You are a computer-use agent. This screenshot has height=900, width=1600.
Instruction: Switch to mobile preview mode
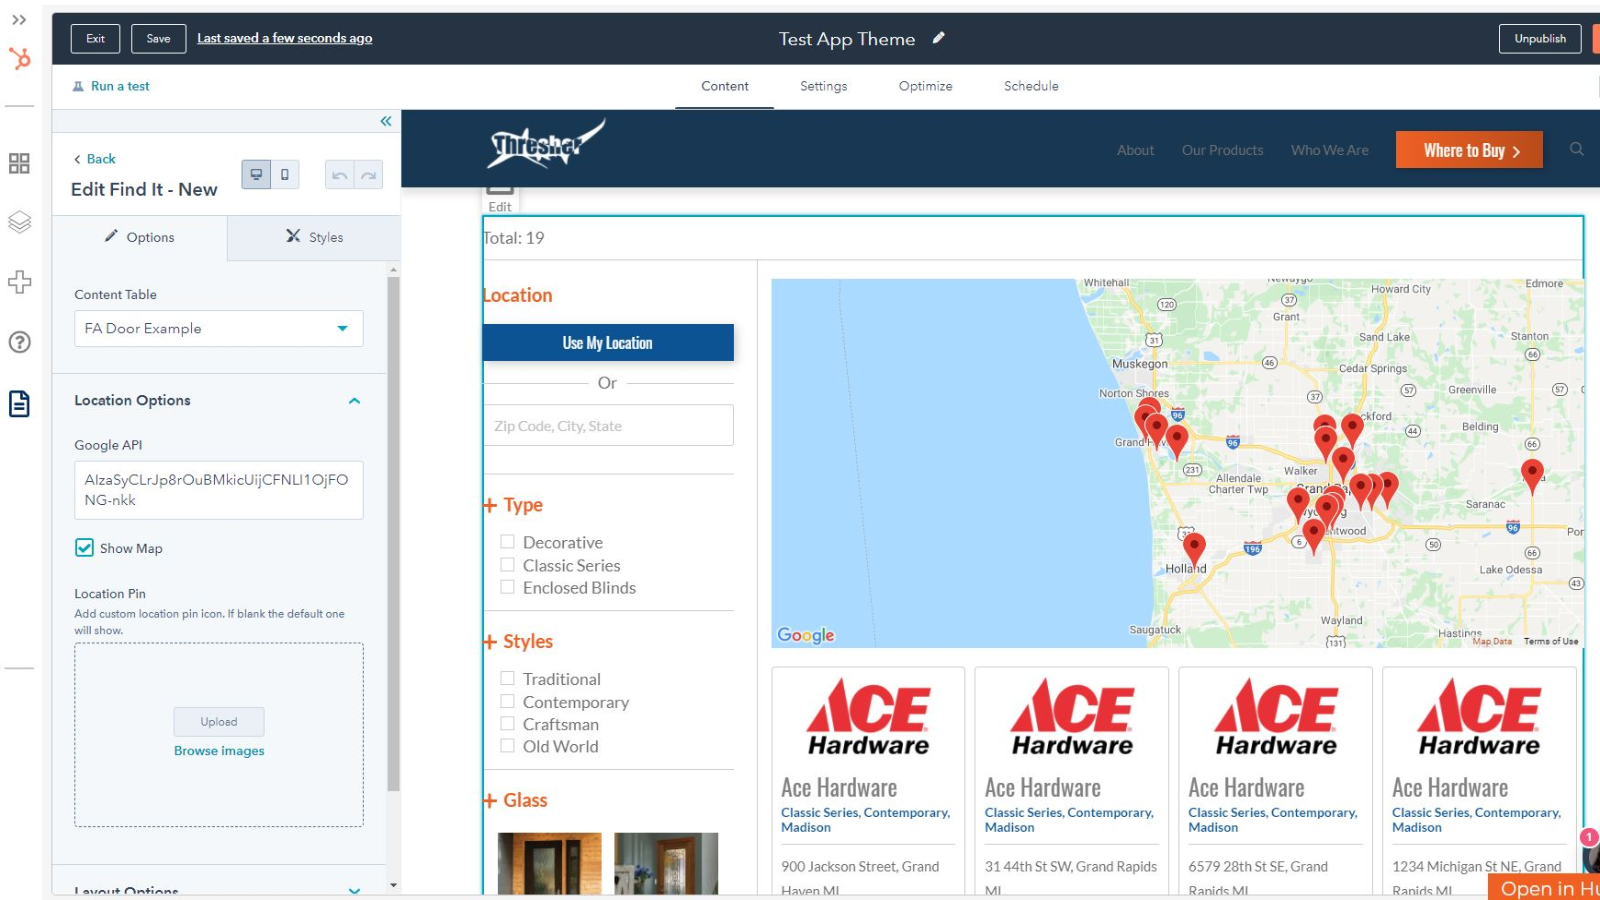(x=283, y=172)
